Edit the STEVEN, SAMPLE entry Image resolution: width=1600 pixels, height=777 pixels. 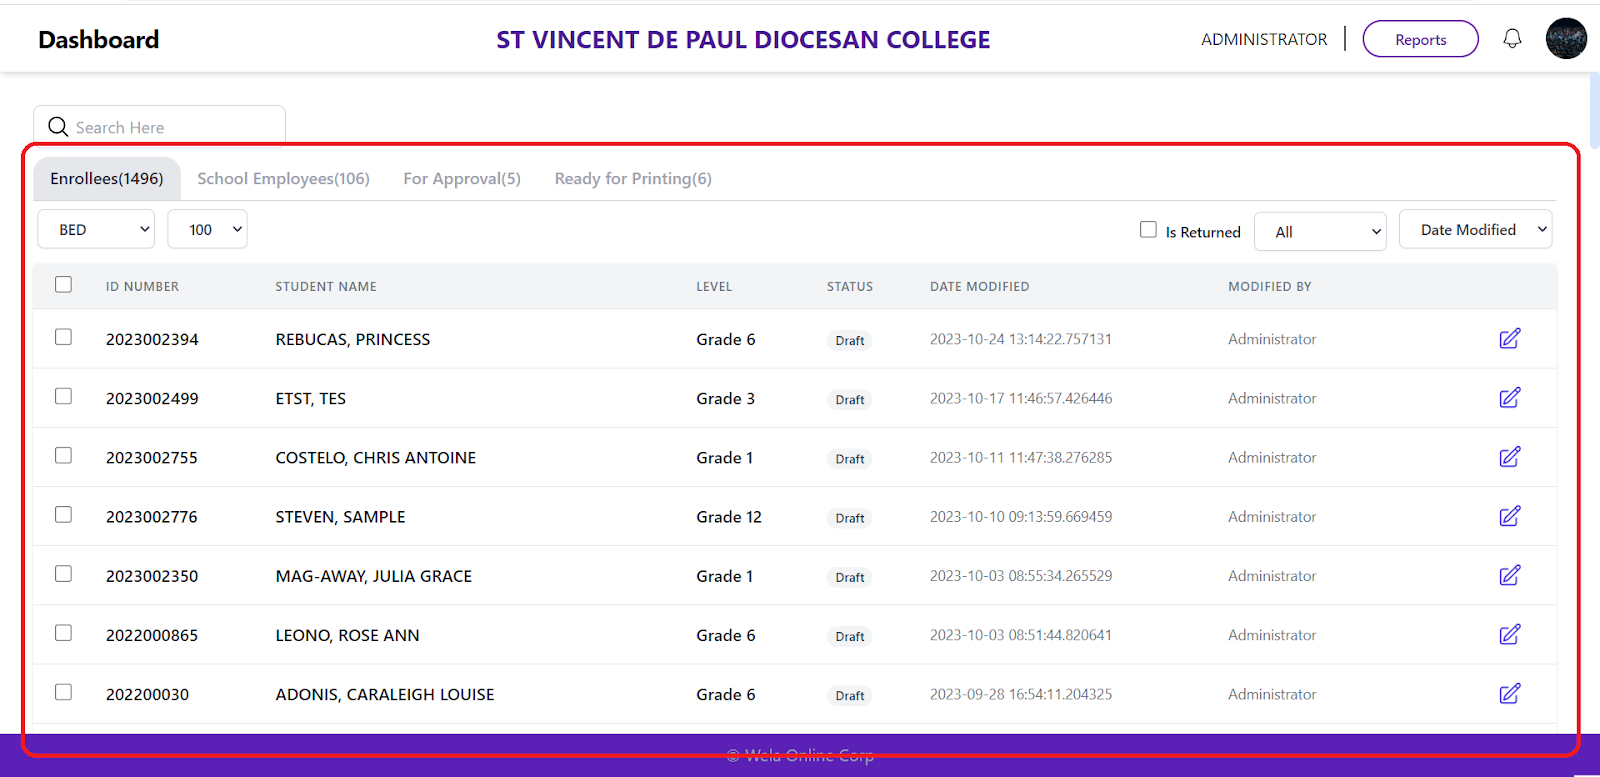click(x=1509, y=516)
